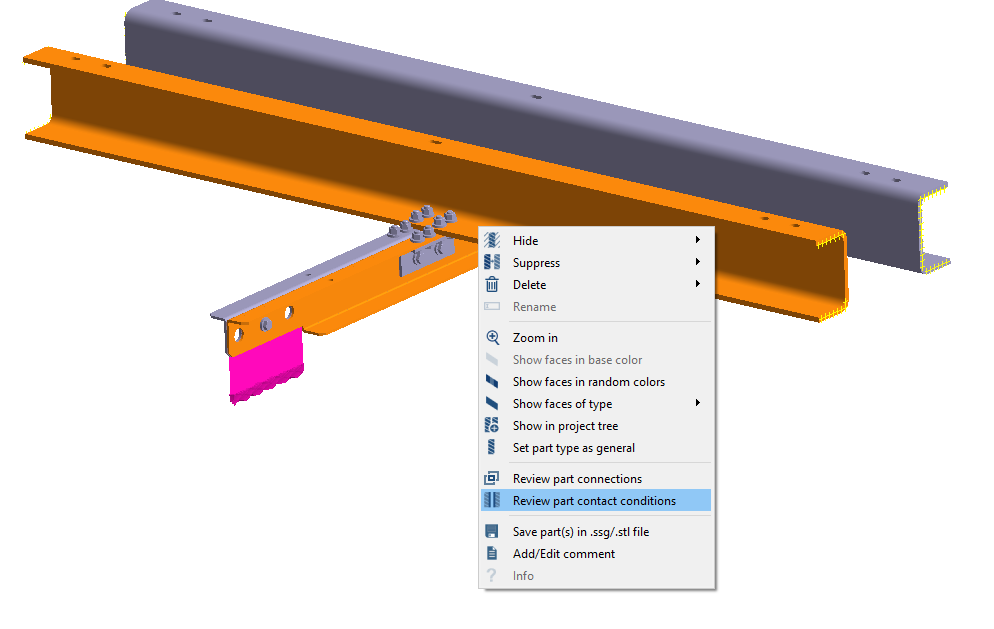Expand the Show faces of type submenu arrow
994x629 pixels.
697,403
